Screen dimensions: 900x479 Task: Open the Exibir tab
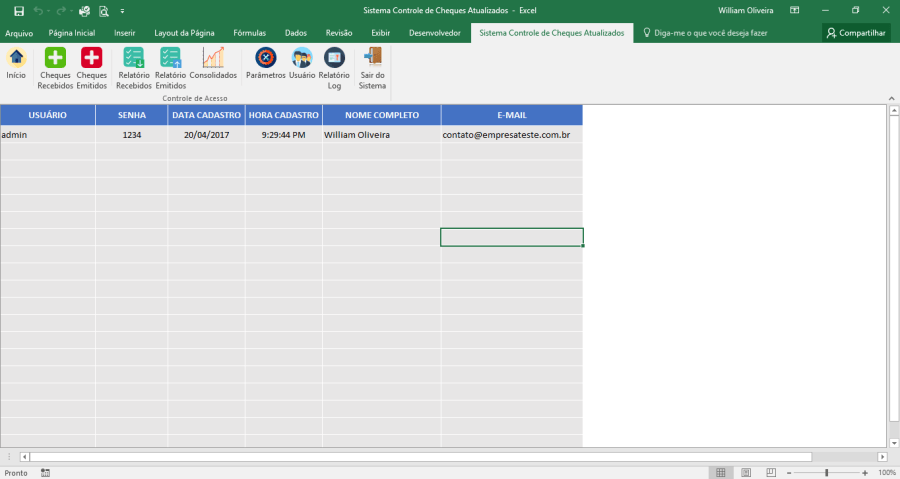pos(381,33)
